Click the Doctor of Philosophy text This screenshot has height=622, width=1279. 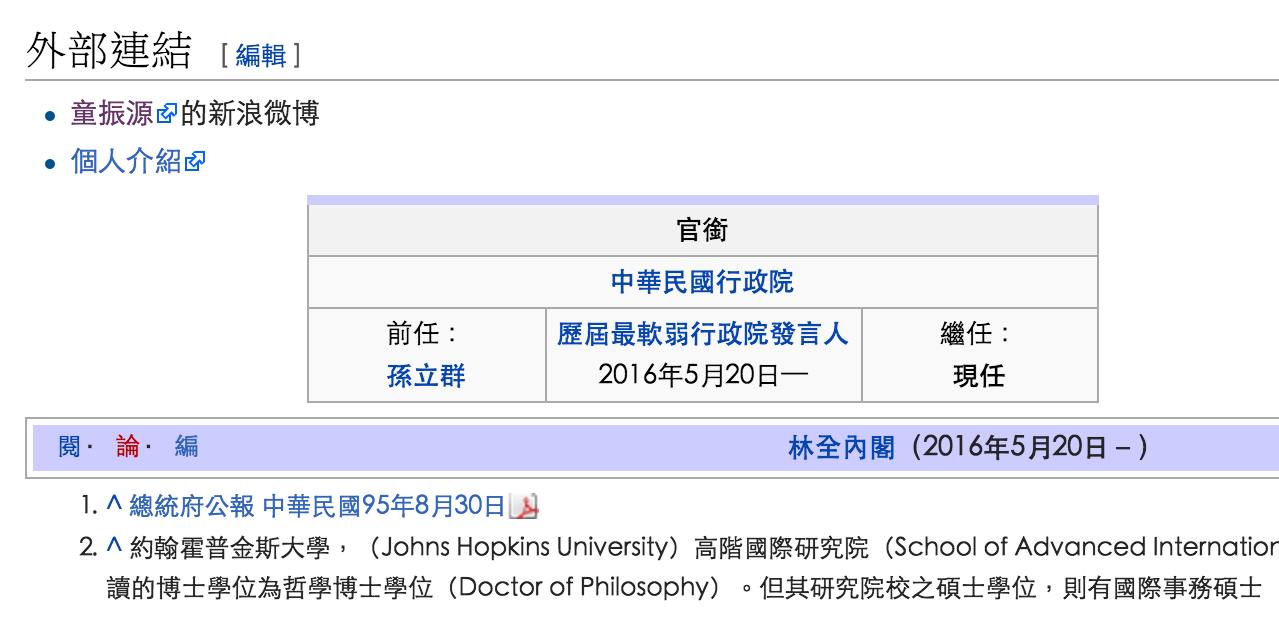pyautogui.click(x=584, y=587)
